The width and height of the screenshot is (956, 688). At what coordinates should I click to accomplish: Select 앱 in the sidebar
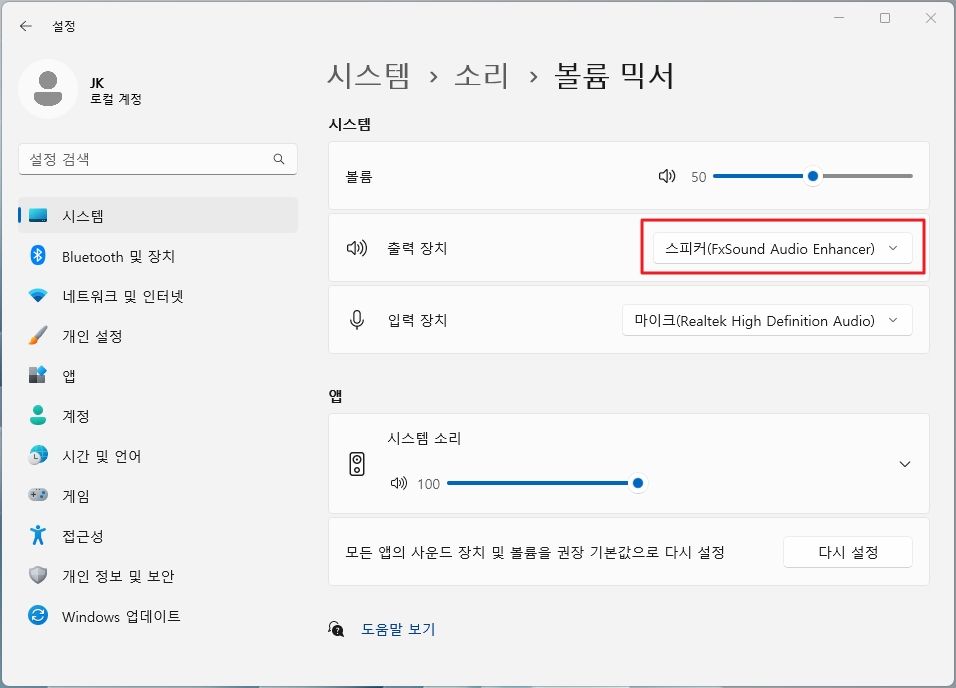tap(158, 375)
